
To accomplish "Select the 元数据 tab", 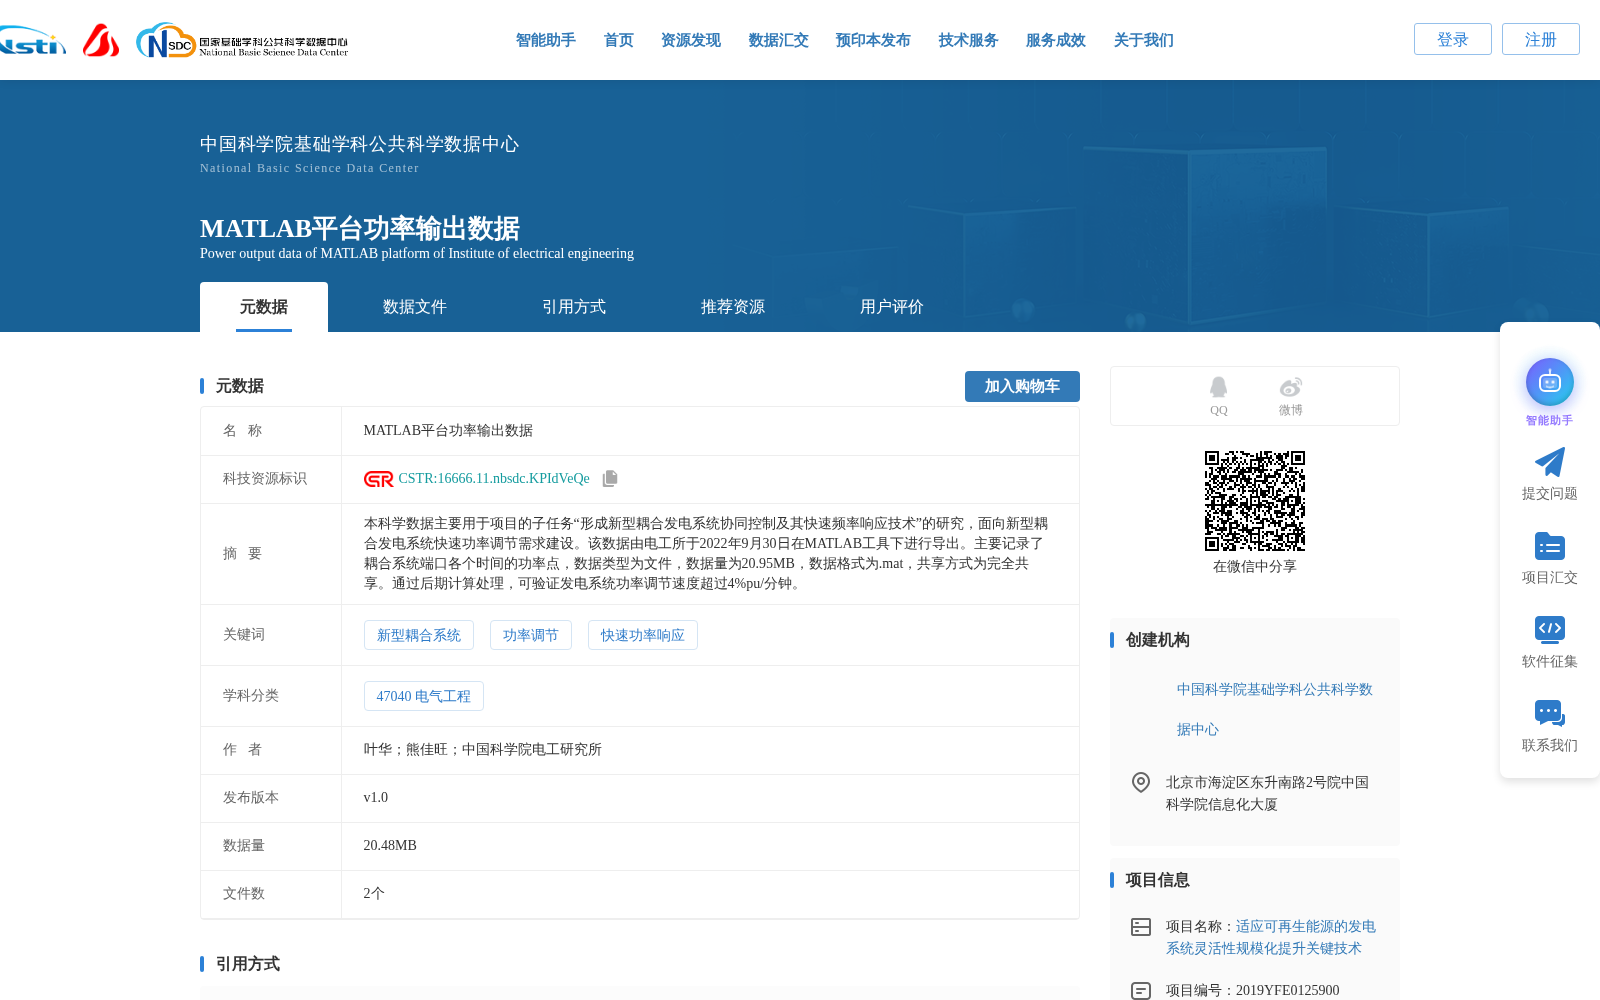I will coord(264,307).
